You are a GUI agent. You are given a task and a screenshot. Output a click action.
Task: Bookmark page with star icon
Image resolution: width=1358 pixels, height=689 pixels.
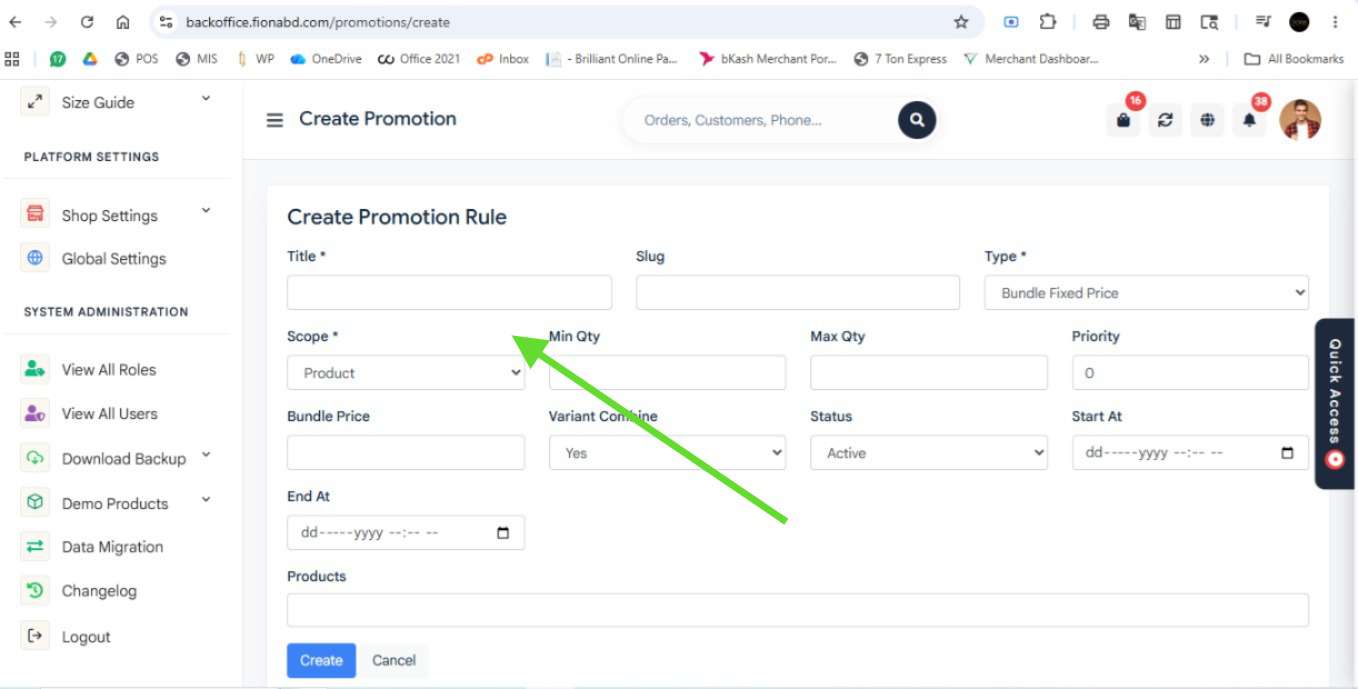[x=961, y=22]
